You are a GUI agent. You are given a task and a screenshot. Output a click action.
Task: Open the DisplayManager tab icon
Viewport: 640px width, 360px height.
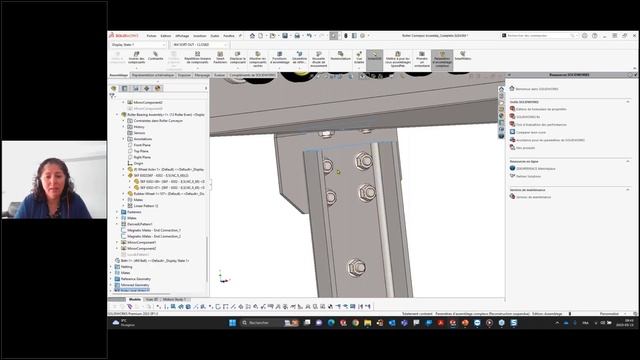158,88
